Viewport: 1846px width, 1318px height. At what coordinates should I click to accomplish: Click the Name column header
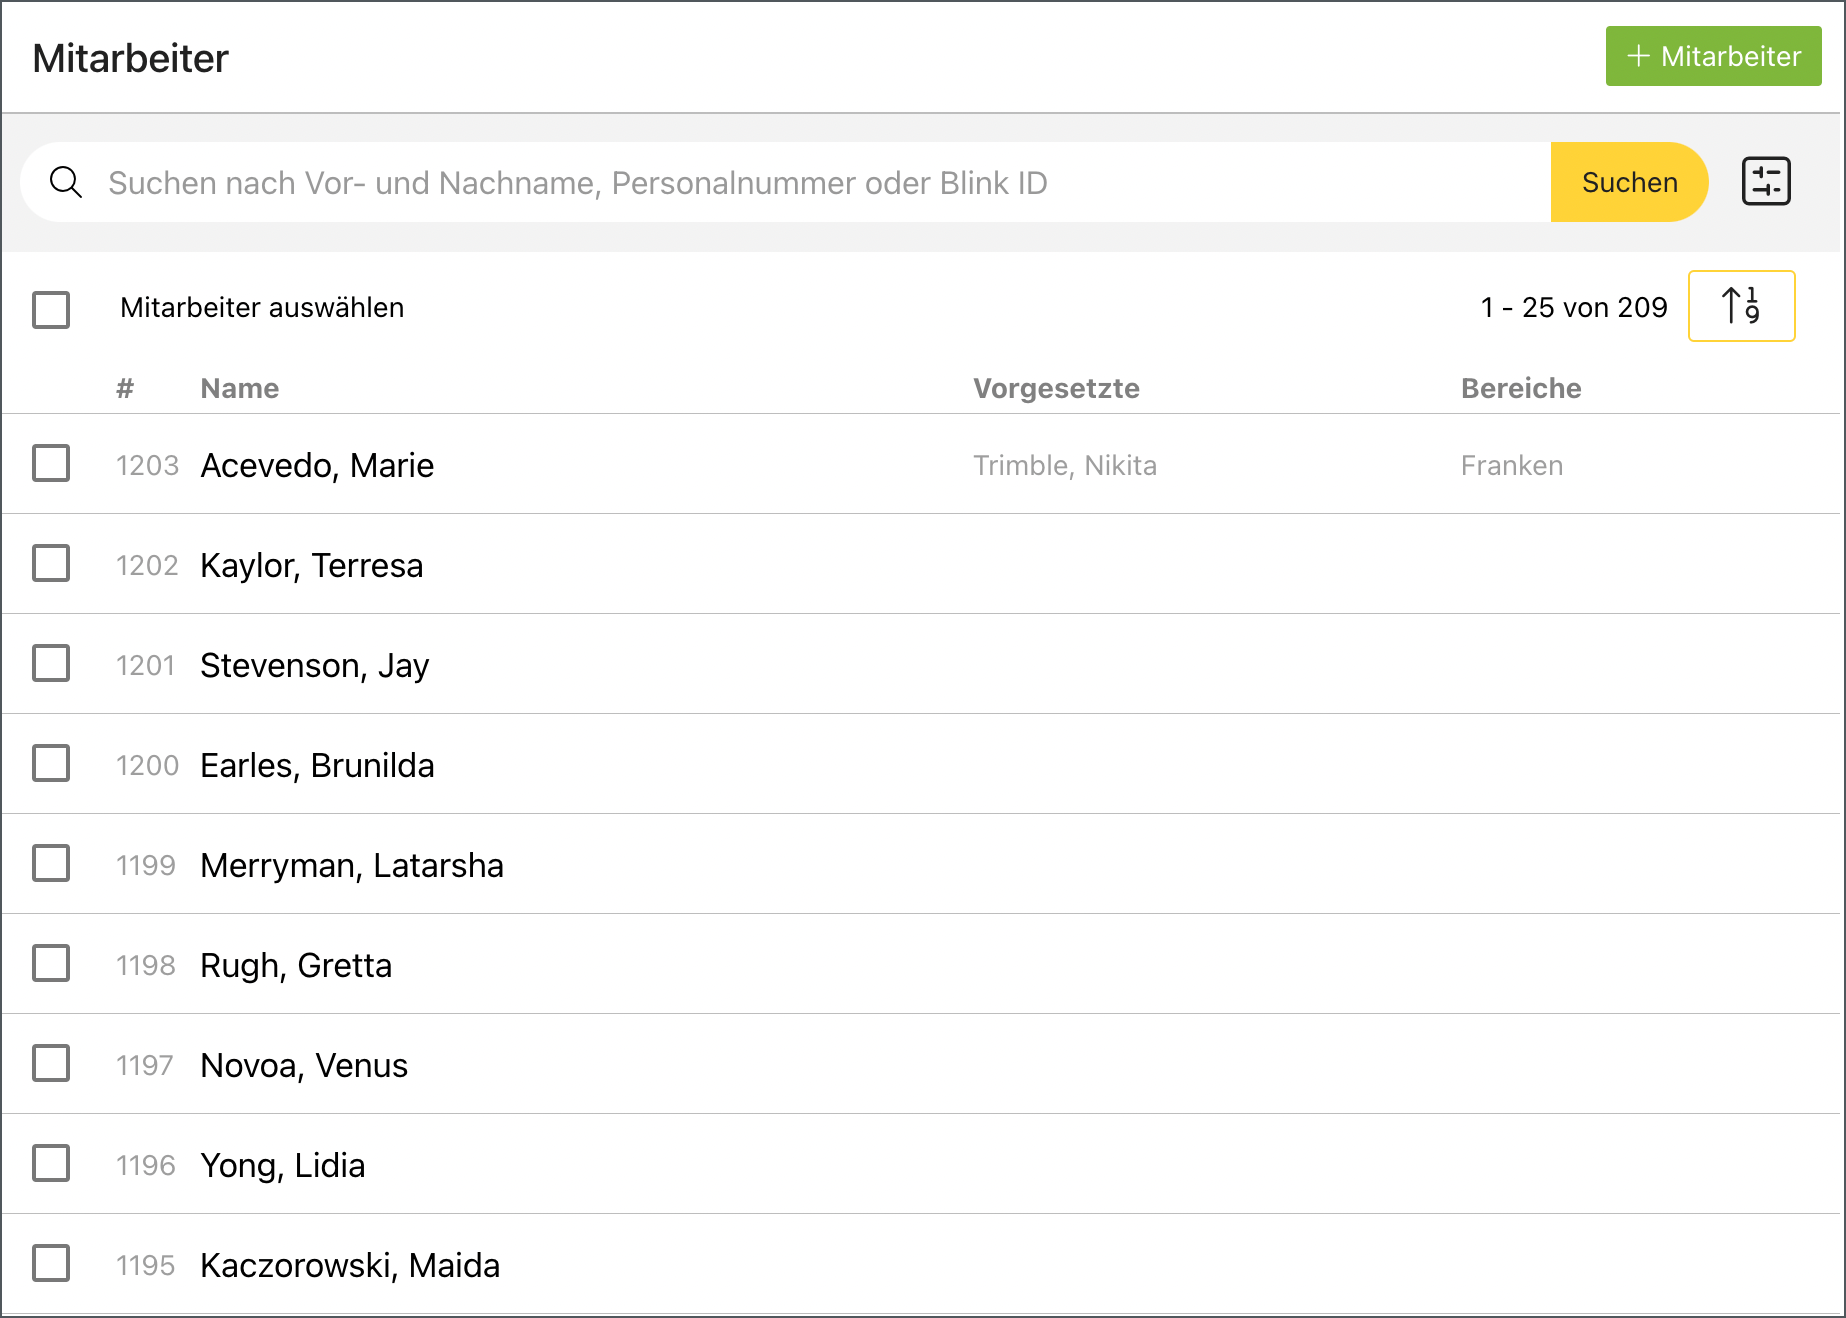(240, 388)
